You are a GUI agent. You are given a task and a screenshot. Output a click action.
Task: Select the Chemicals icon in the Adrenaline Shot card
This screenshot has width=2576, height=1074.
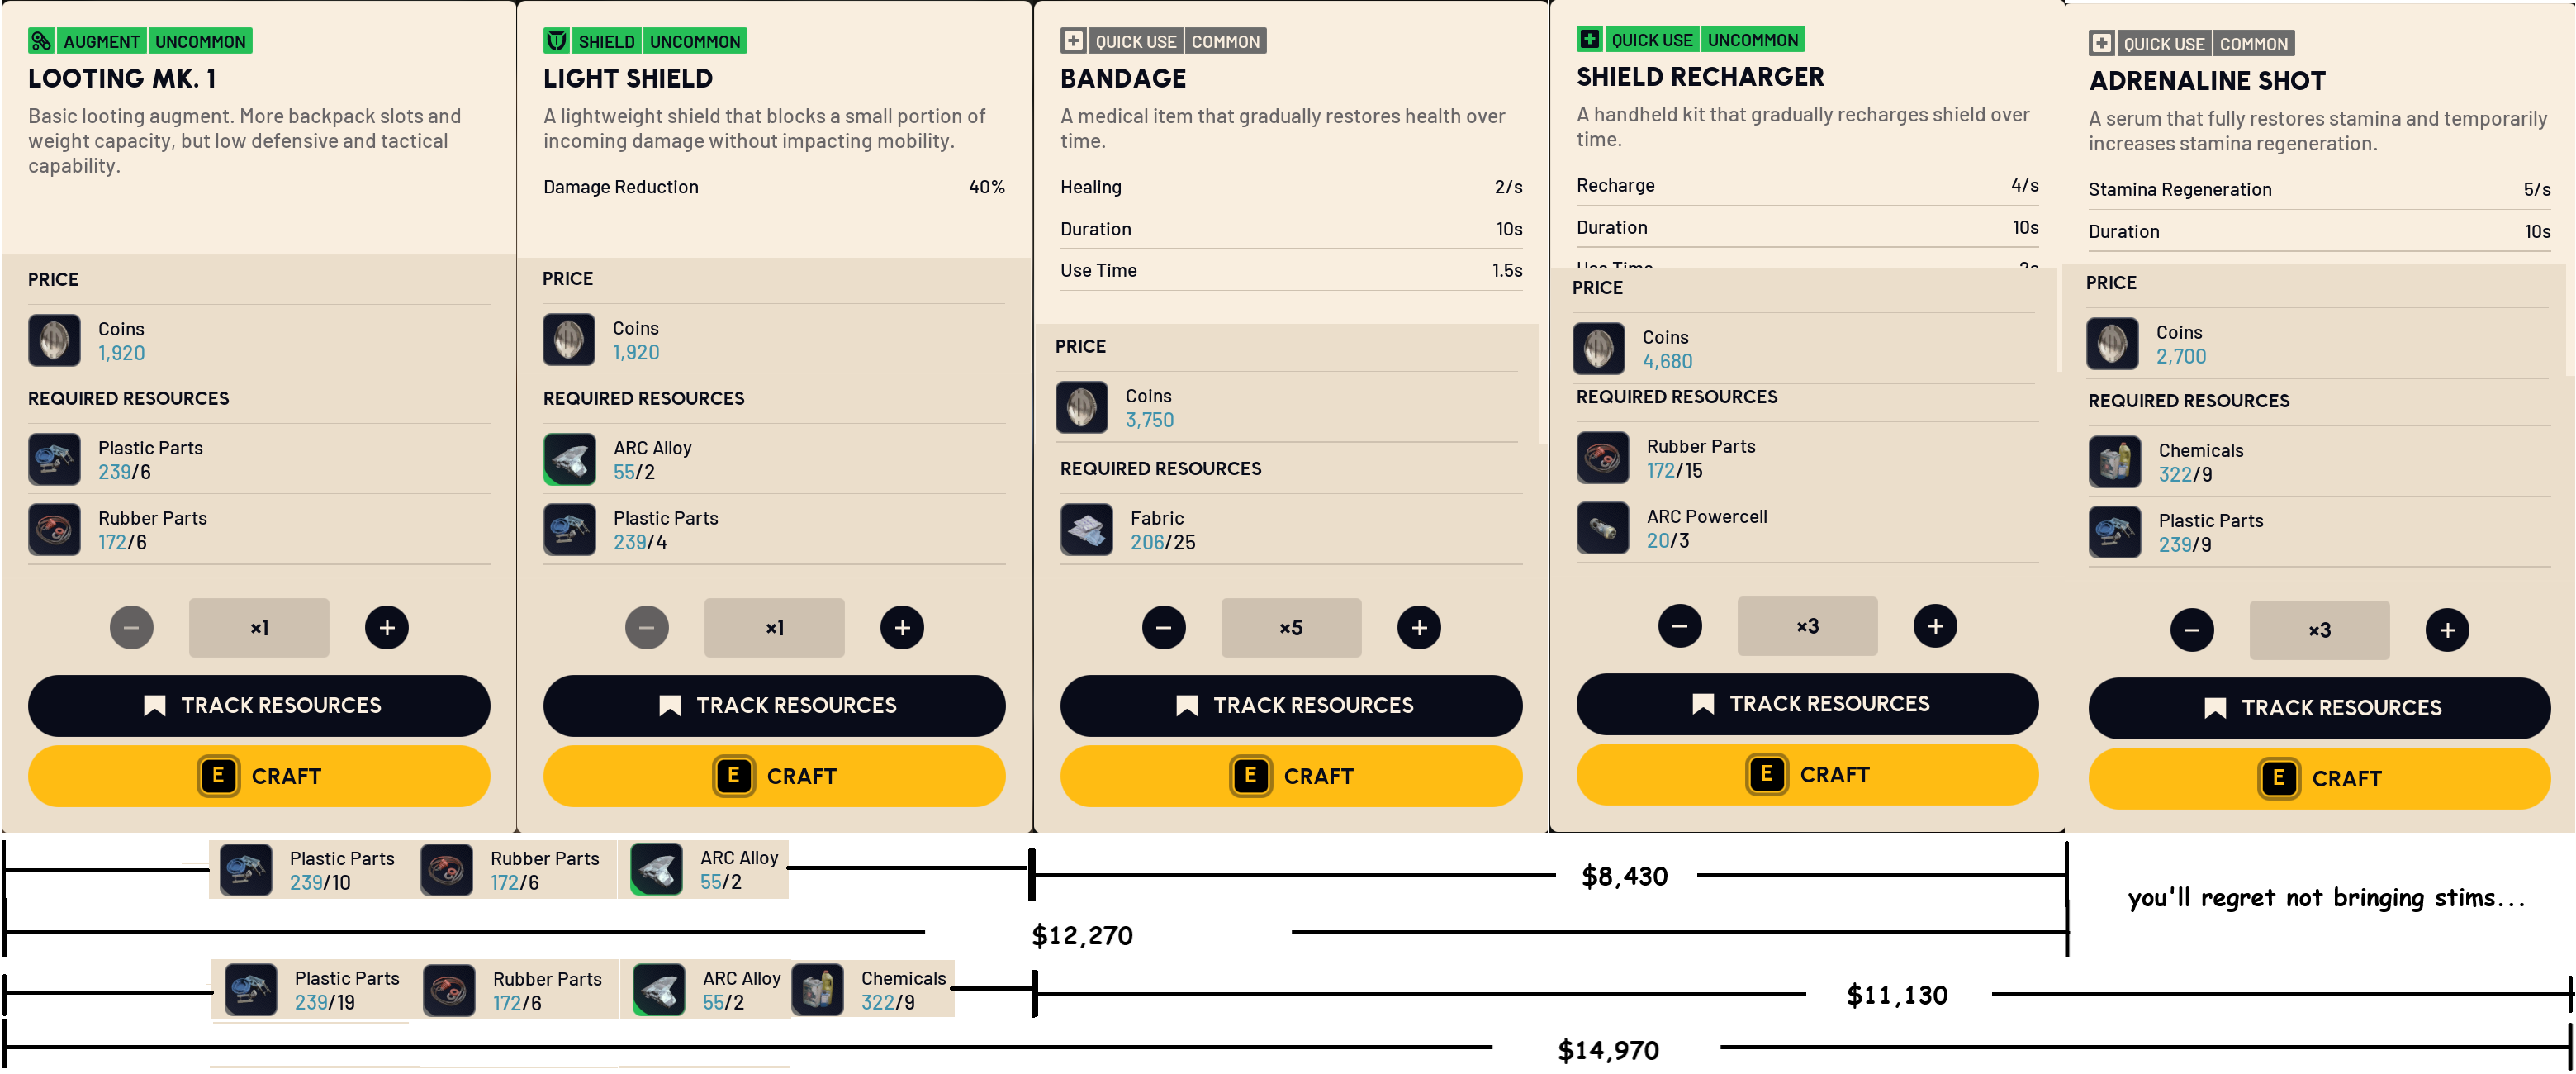2114,462
